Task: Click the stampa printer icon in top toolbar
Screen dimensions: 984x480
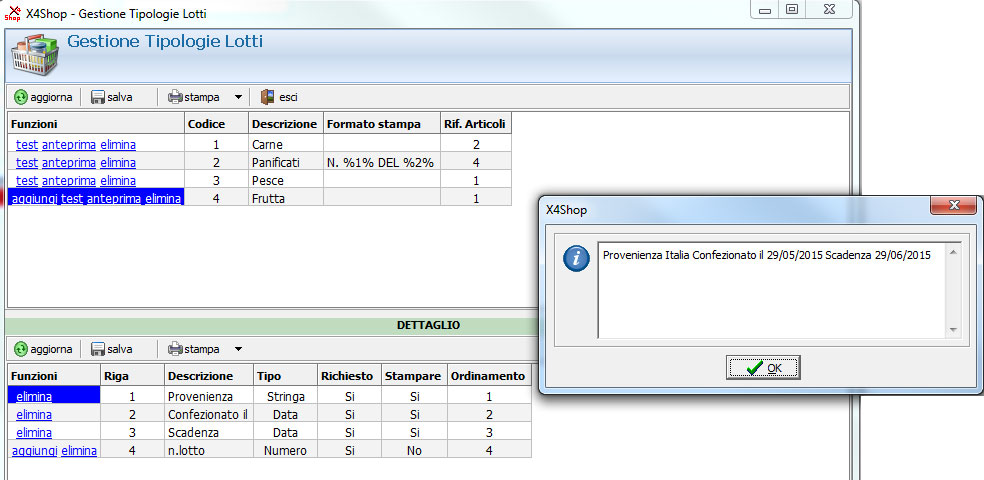Action: coord(175,97)
